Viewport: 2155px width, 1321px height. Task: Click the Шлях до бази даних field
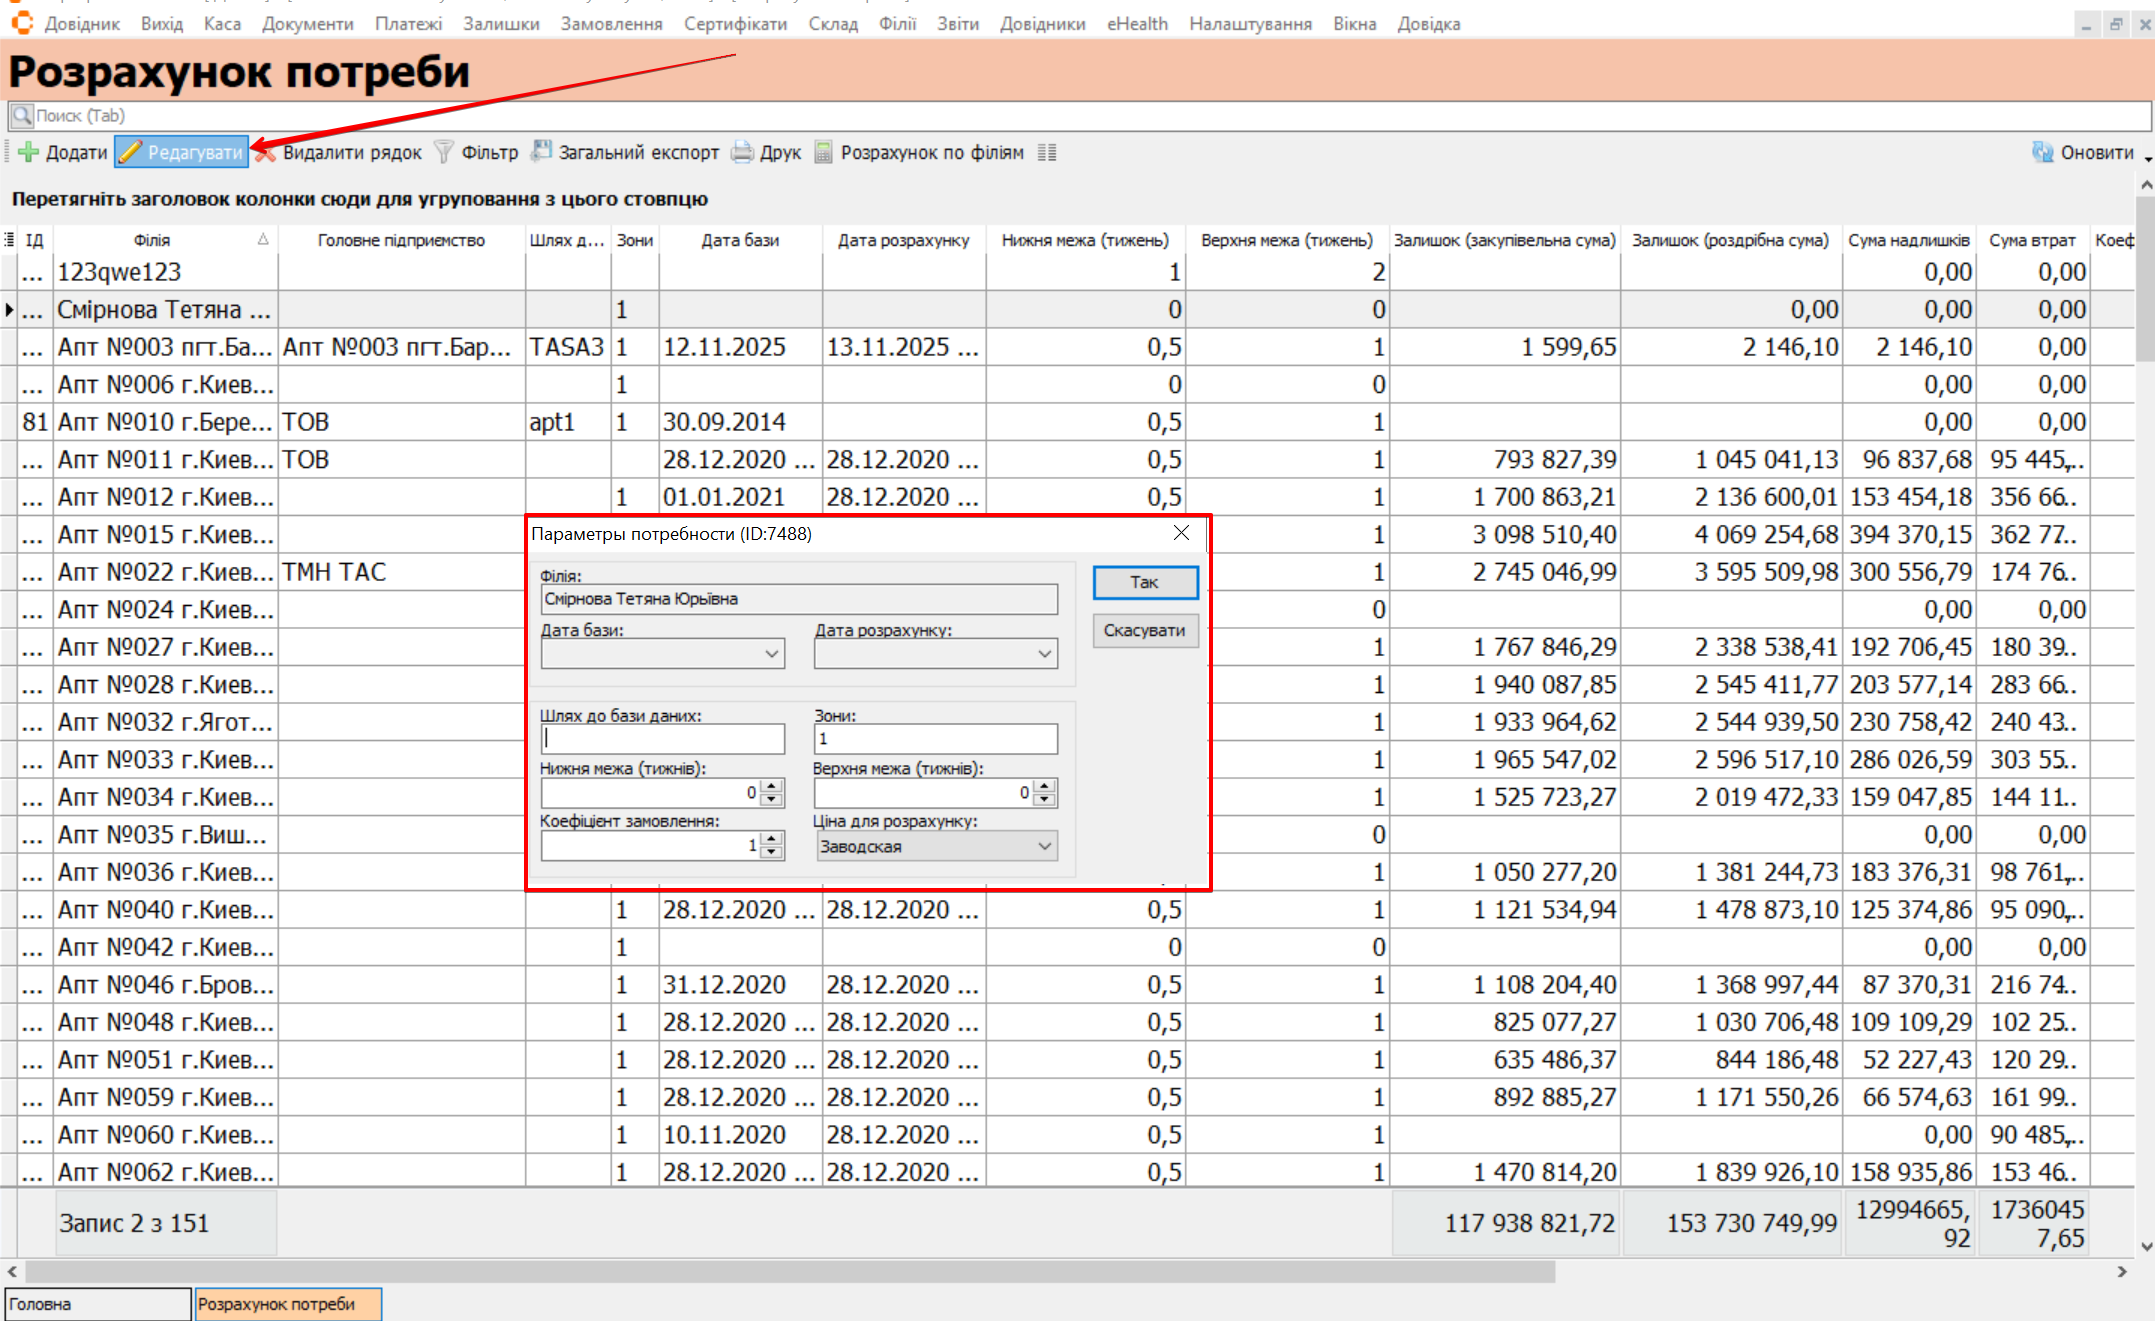[663, 739]
